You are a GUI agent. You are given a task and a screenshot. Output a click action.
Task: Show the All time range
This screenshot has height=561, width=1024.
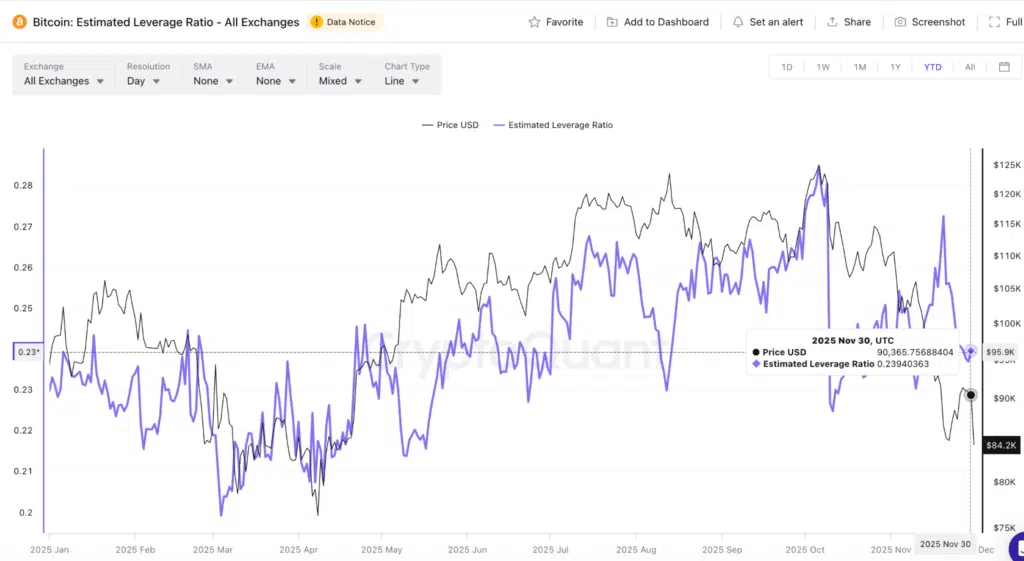(969, 67)
